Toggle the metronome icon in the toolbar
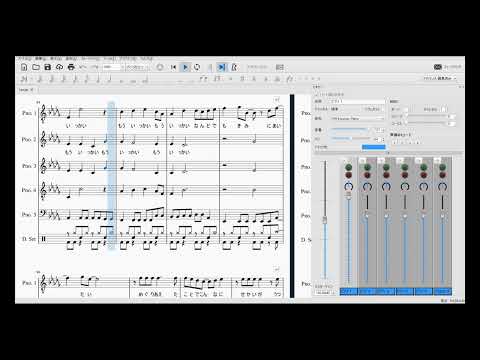The width and height of the screenshot is (480, 360). [234, 67]
